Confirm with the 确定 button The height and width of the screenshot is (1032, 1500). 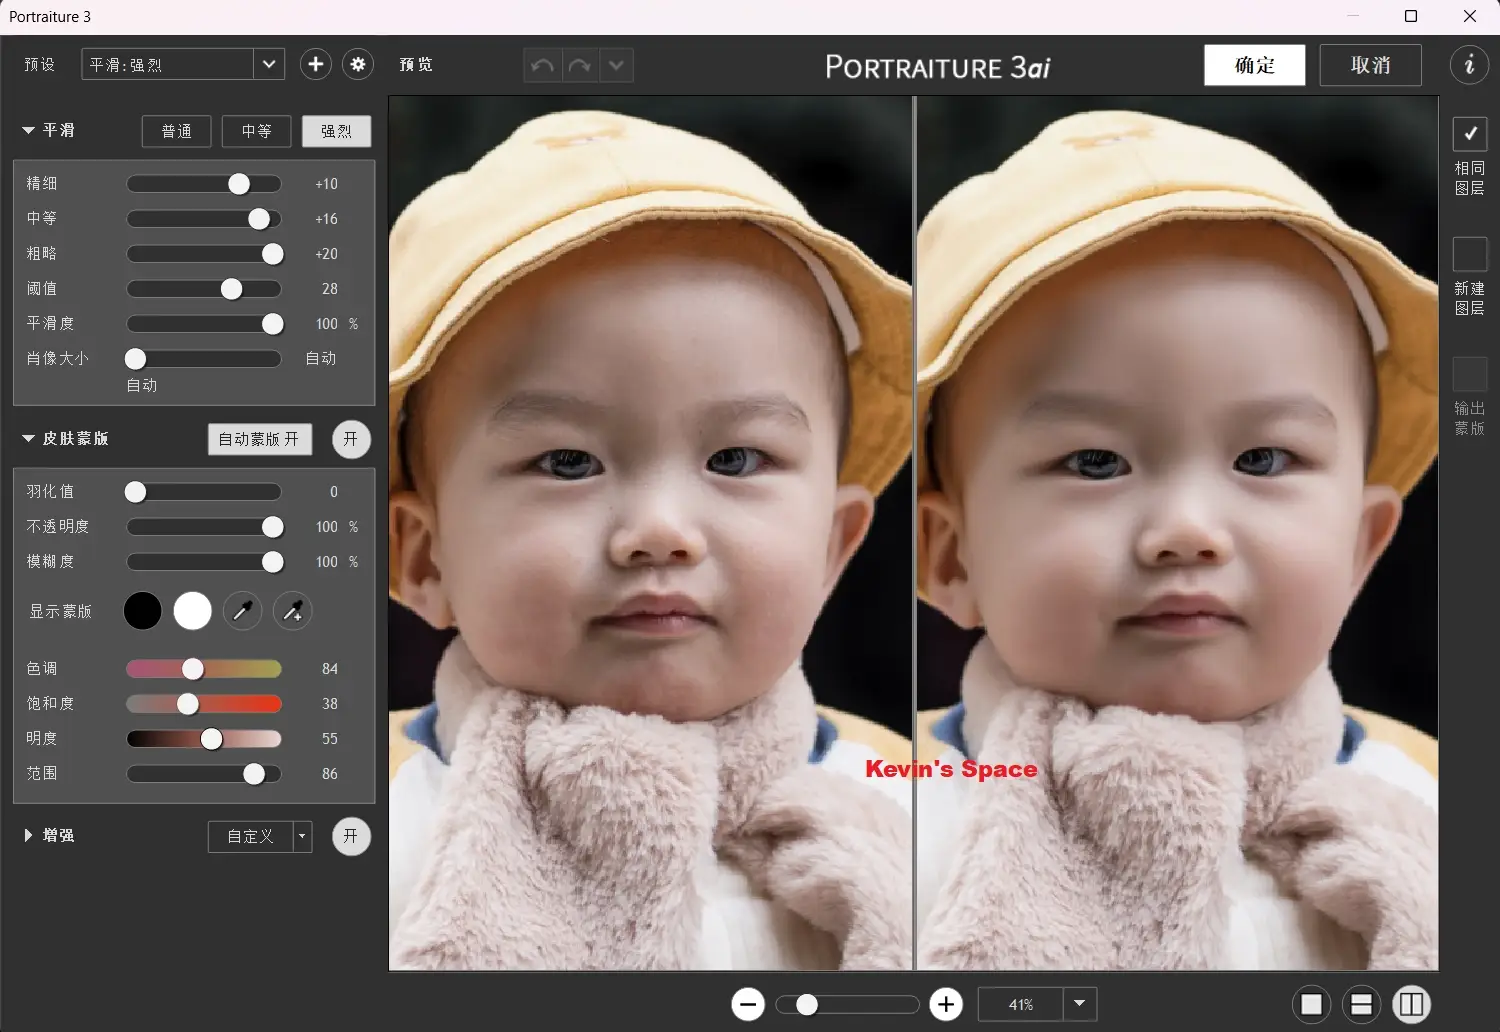[x=1255, y=65]
